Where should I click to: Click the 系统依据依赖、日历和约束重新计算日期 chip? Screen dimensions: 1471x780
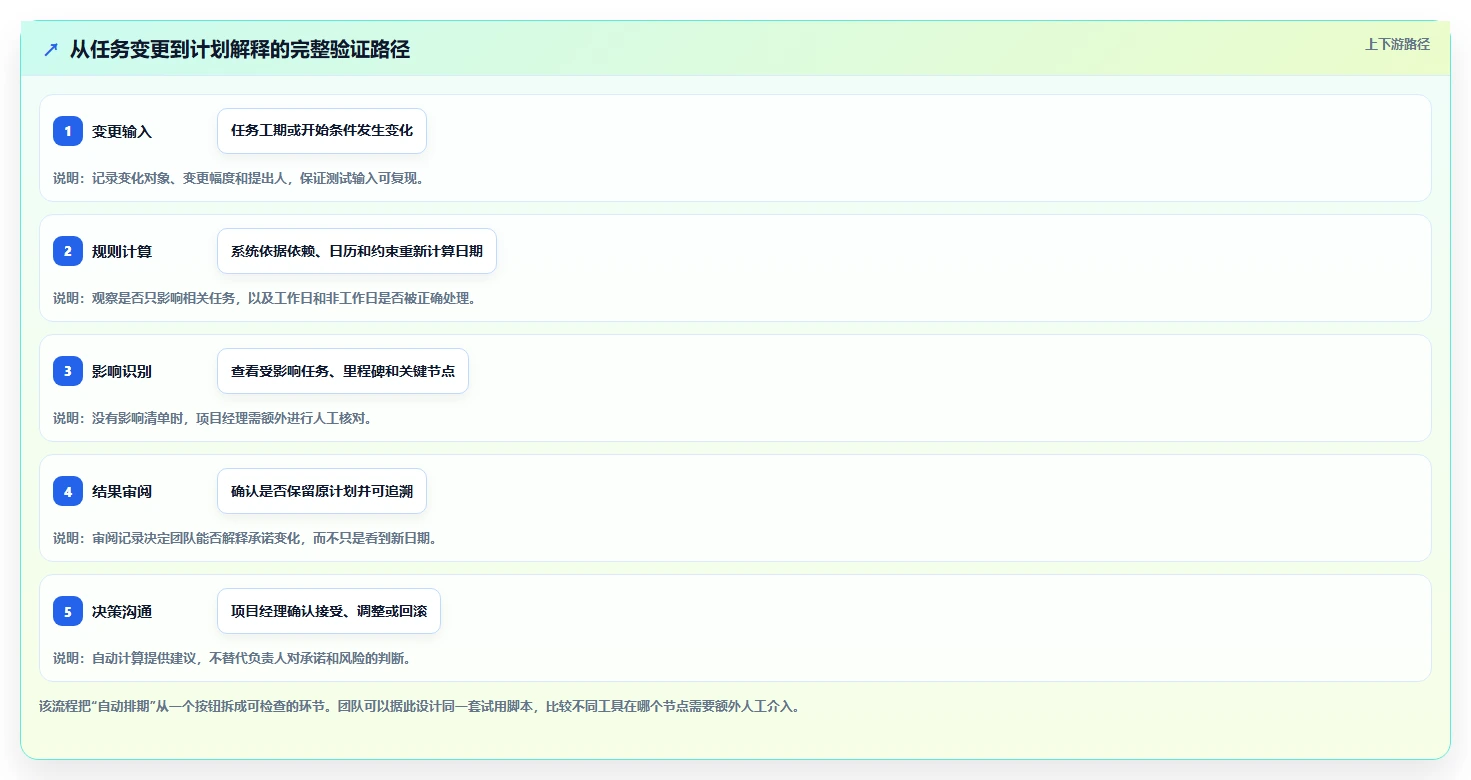pyautogui.click(x=357, y=251)
